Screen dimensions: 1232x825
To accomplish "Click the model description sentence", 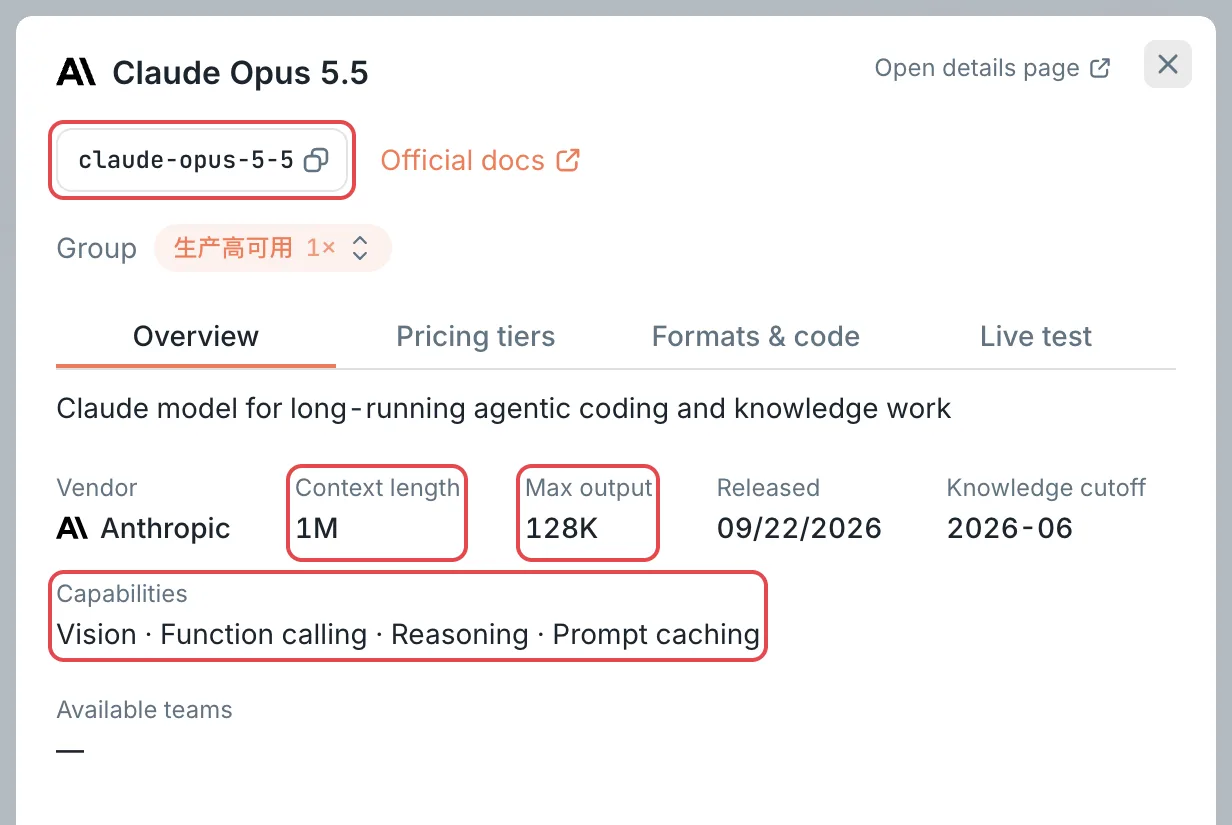I will coord(504,408).
